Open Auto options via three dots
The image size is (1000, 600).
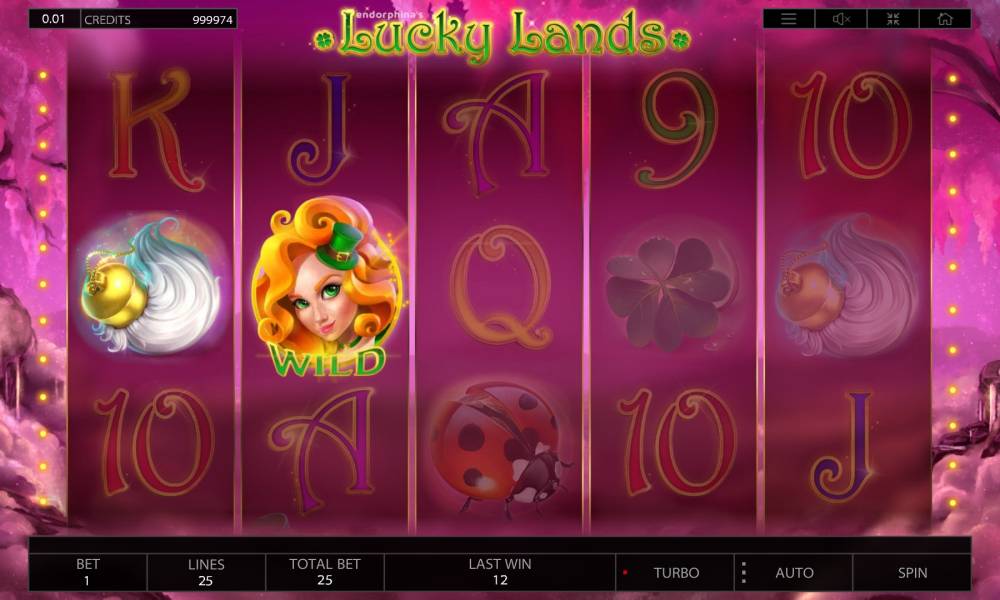(744, 573)
